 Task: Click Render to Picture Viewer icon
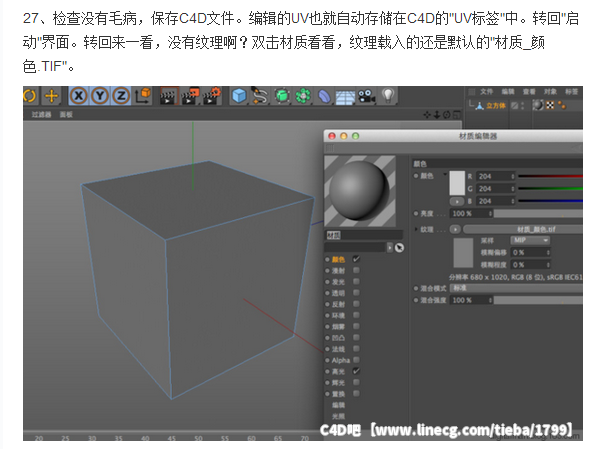click(x=190, y=96)
